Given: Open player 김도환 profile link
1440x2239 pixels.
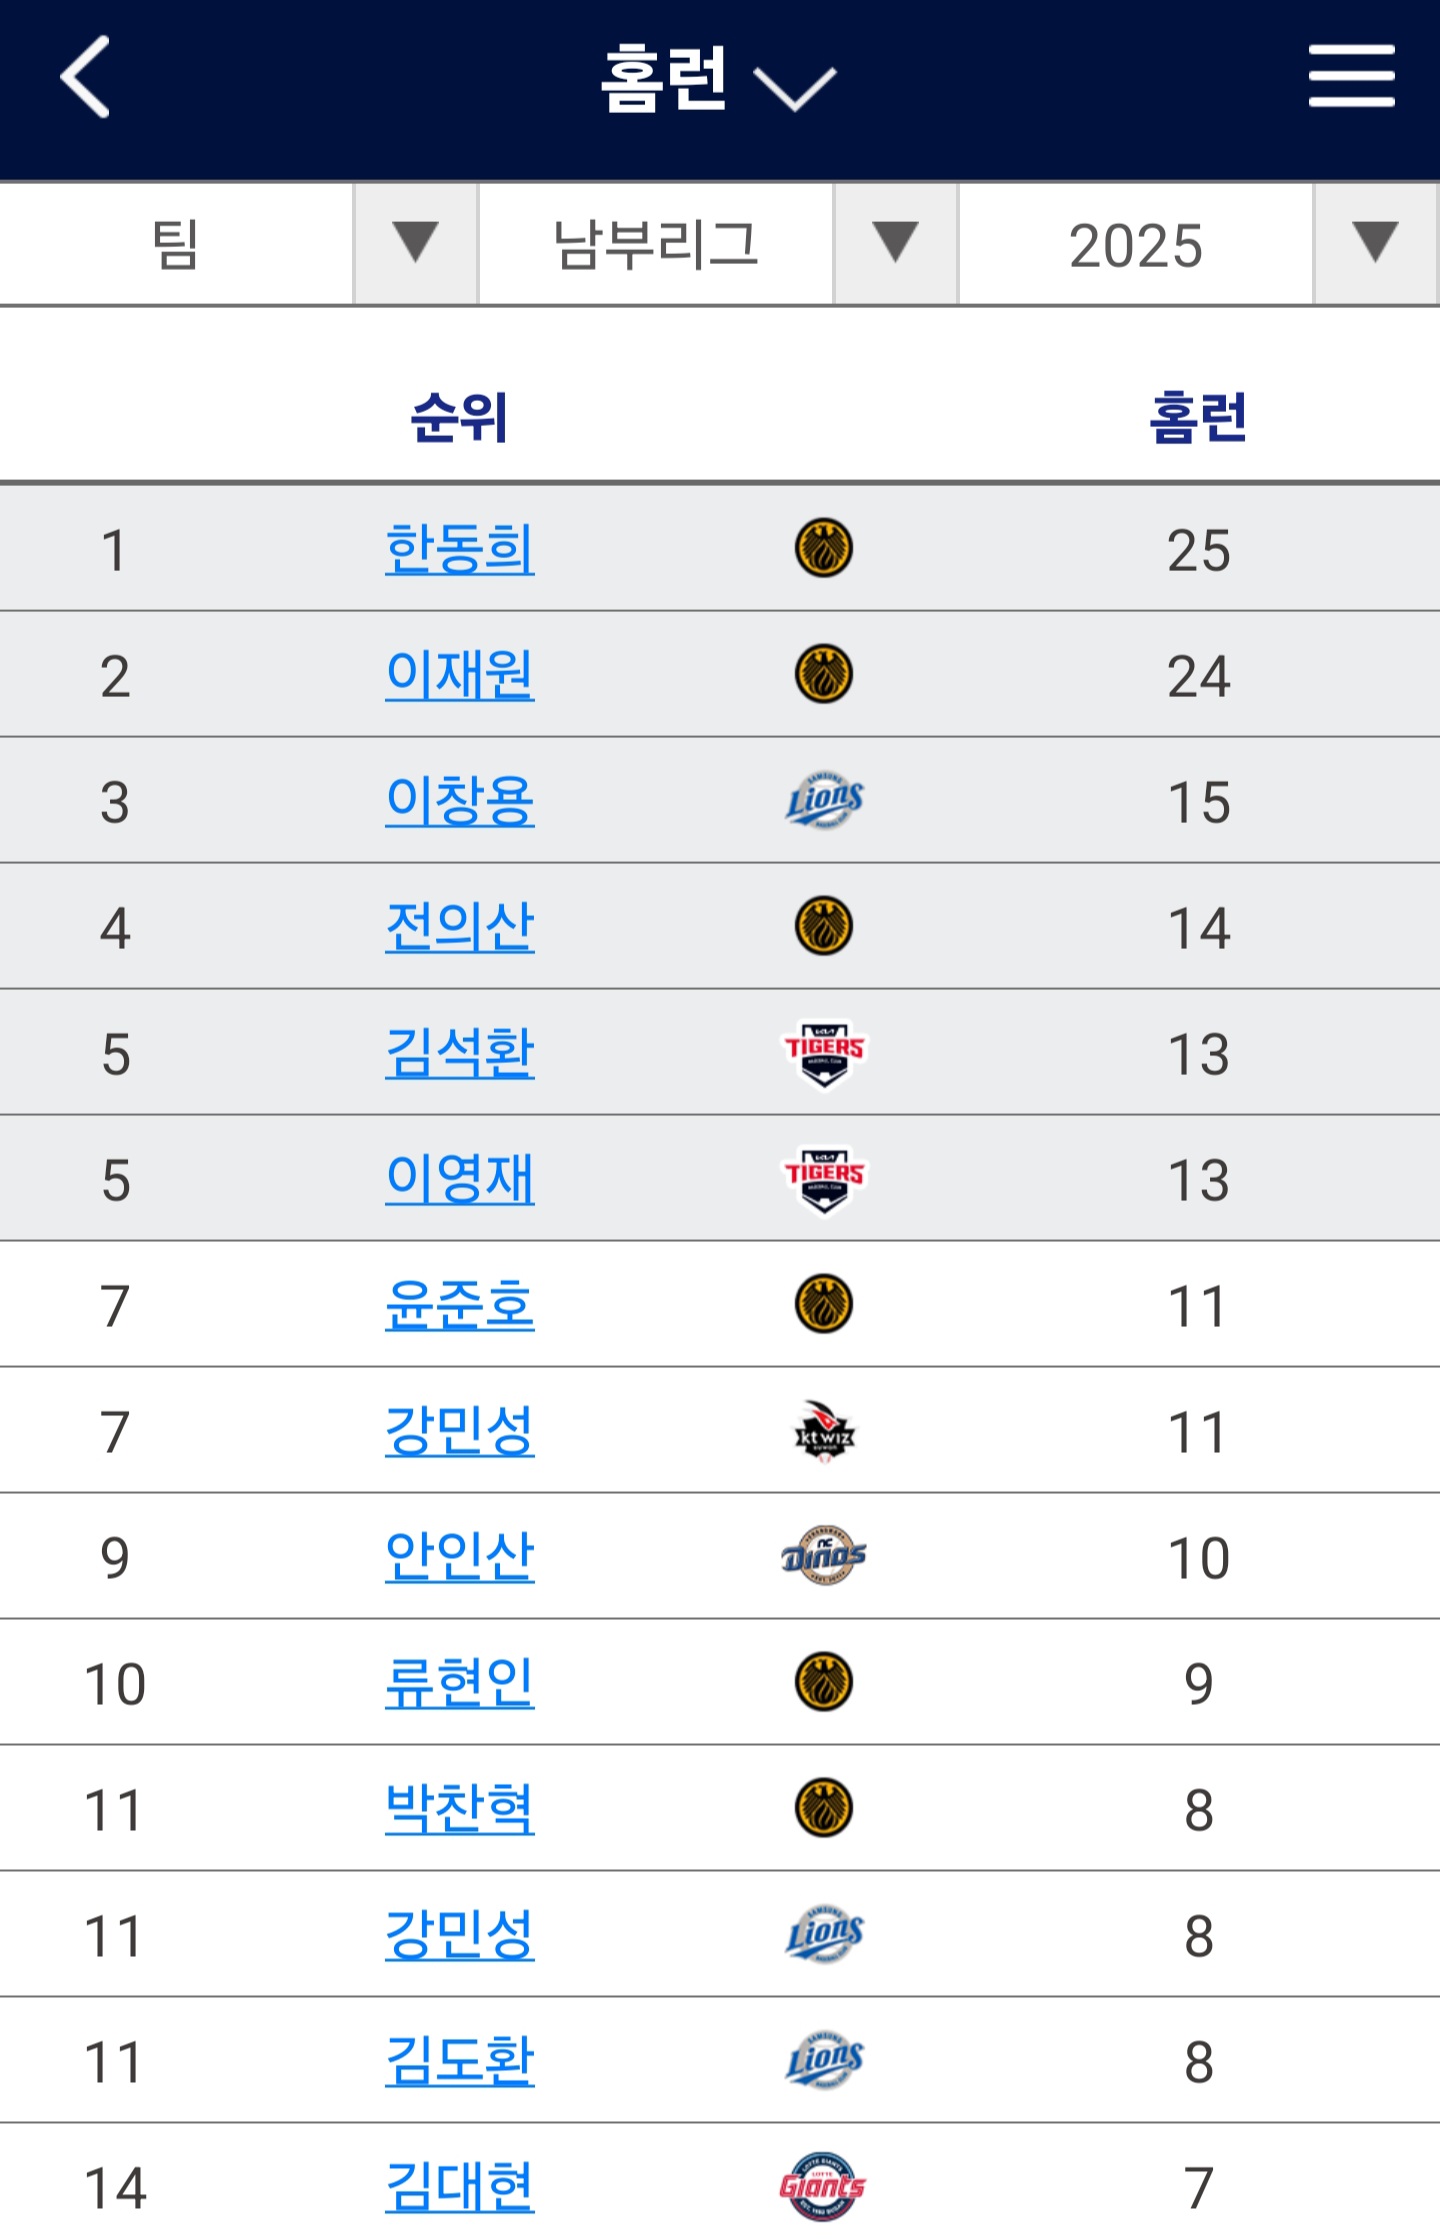Looking at the screenshot, I should [460, 2061].
